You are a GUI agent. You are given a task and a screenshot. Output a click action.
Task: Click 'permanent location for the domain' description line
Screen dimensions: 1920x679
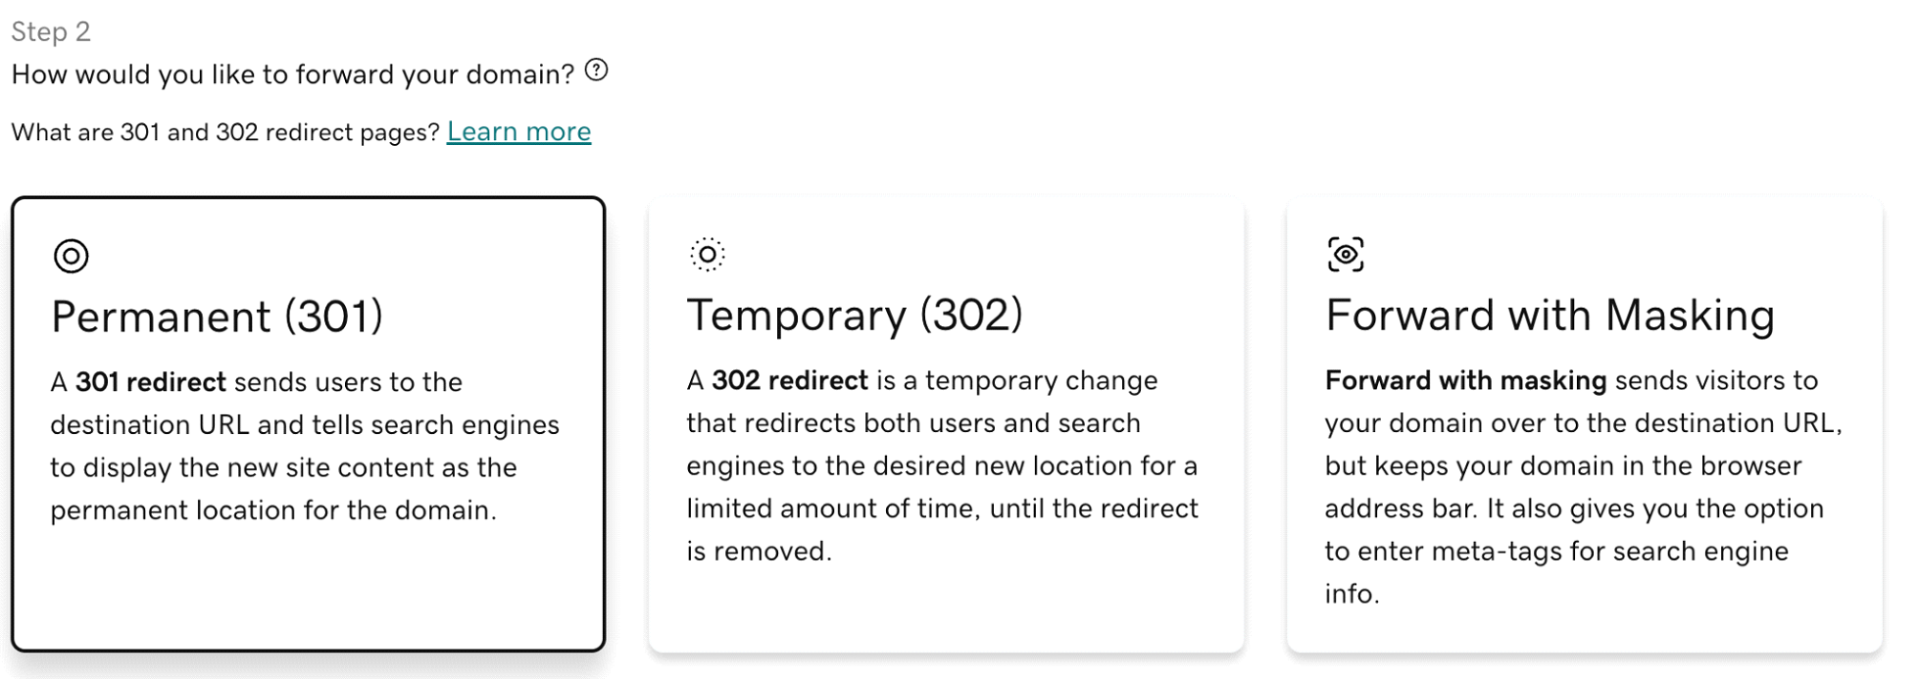pyautogui.click(x=273, y=510)
